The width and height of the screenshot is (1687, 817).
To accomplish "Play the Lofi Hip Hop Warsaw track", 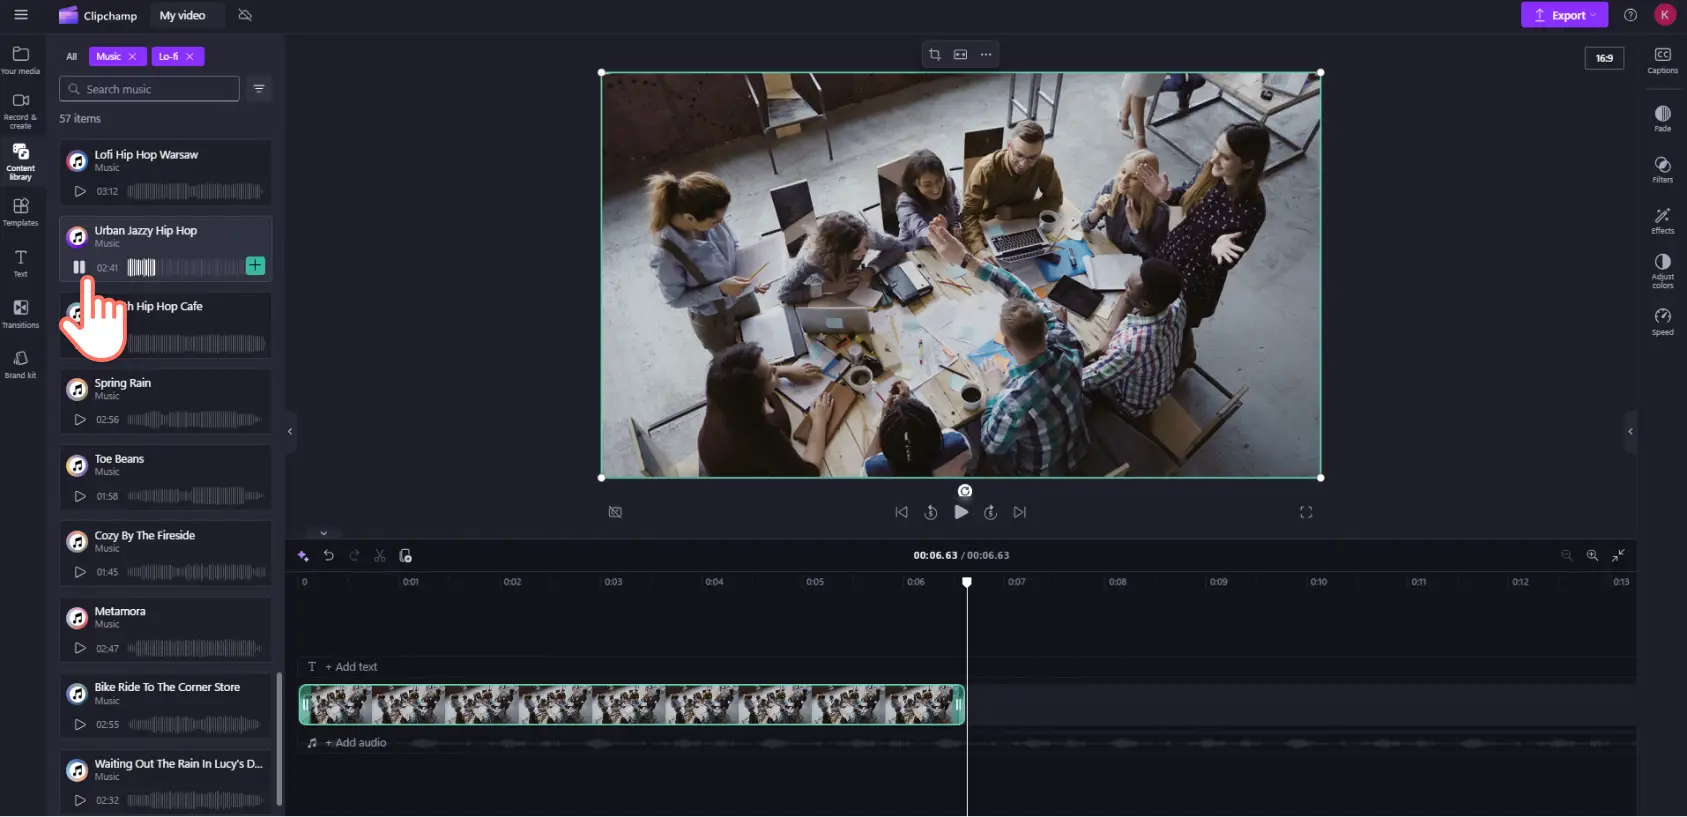I will tap(80, 191).
